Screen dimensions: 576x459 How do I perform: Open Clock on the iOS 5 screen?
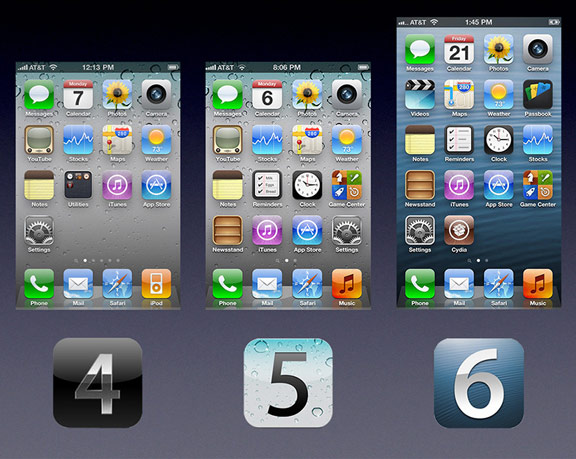coord(307,185)
